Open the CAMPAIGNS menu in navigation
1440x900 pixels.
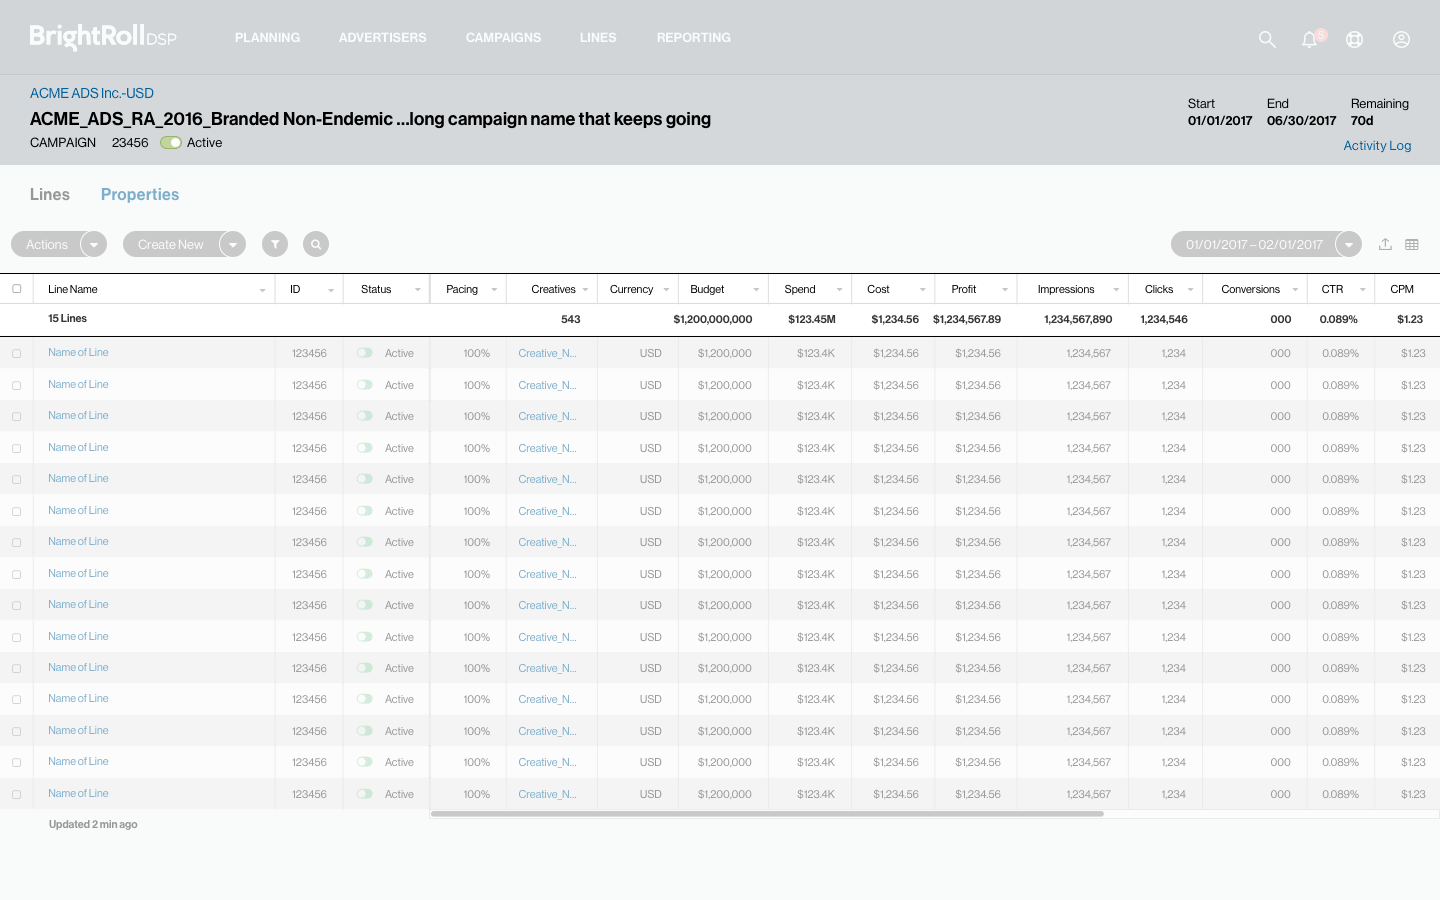coord(503,37)
